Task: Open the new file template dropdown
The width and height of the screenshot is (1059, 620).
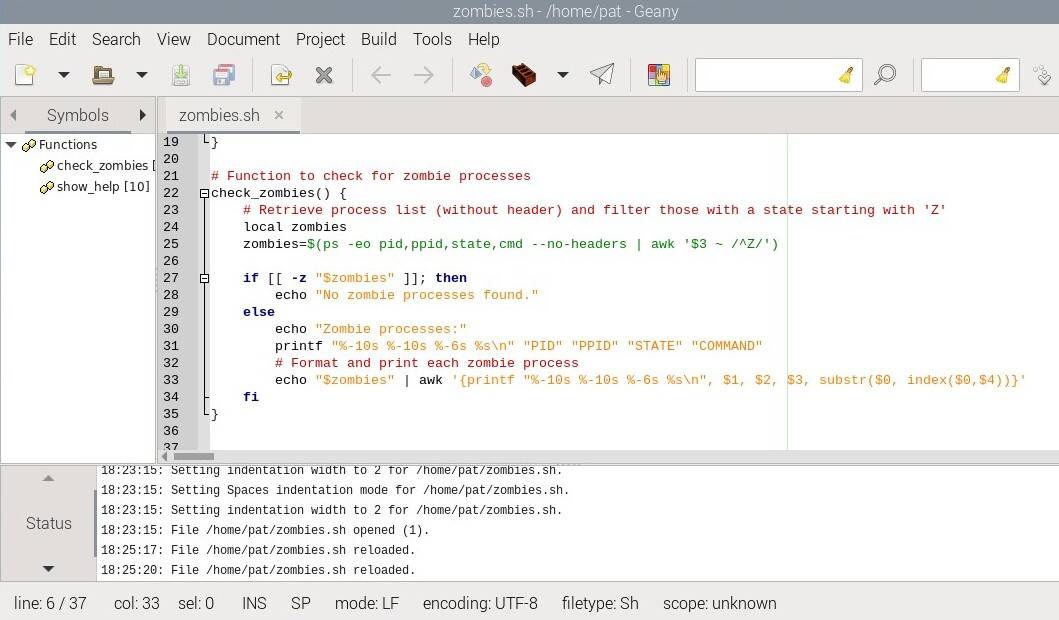Action: point(63,74)
